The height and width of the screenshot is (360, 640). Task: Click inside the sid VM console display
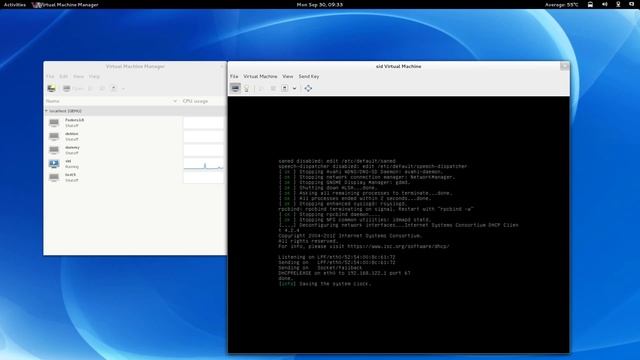398,224
